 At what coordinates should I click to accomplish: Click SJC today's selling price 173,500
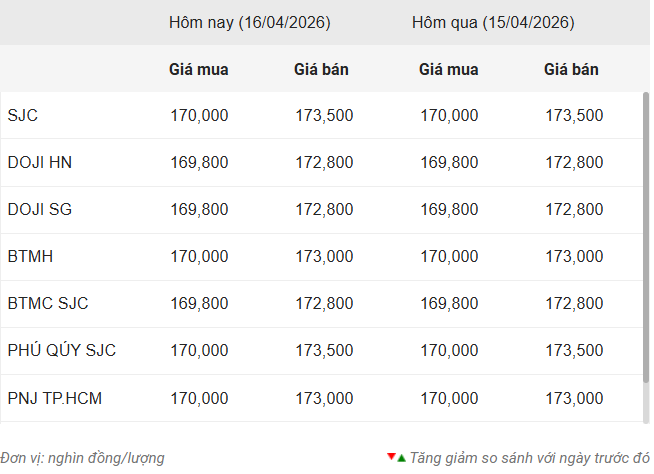point(324,115)
